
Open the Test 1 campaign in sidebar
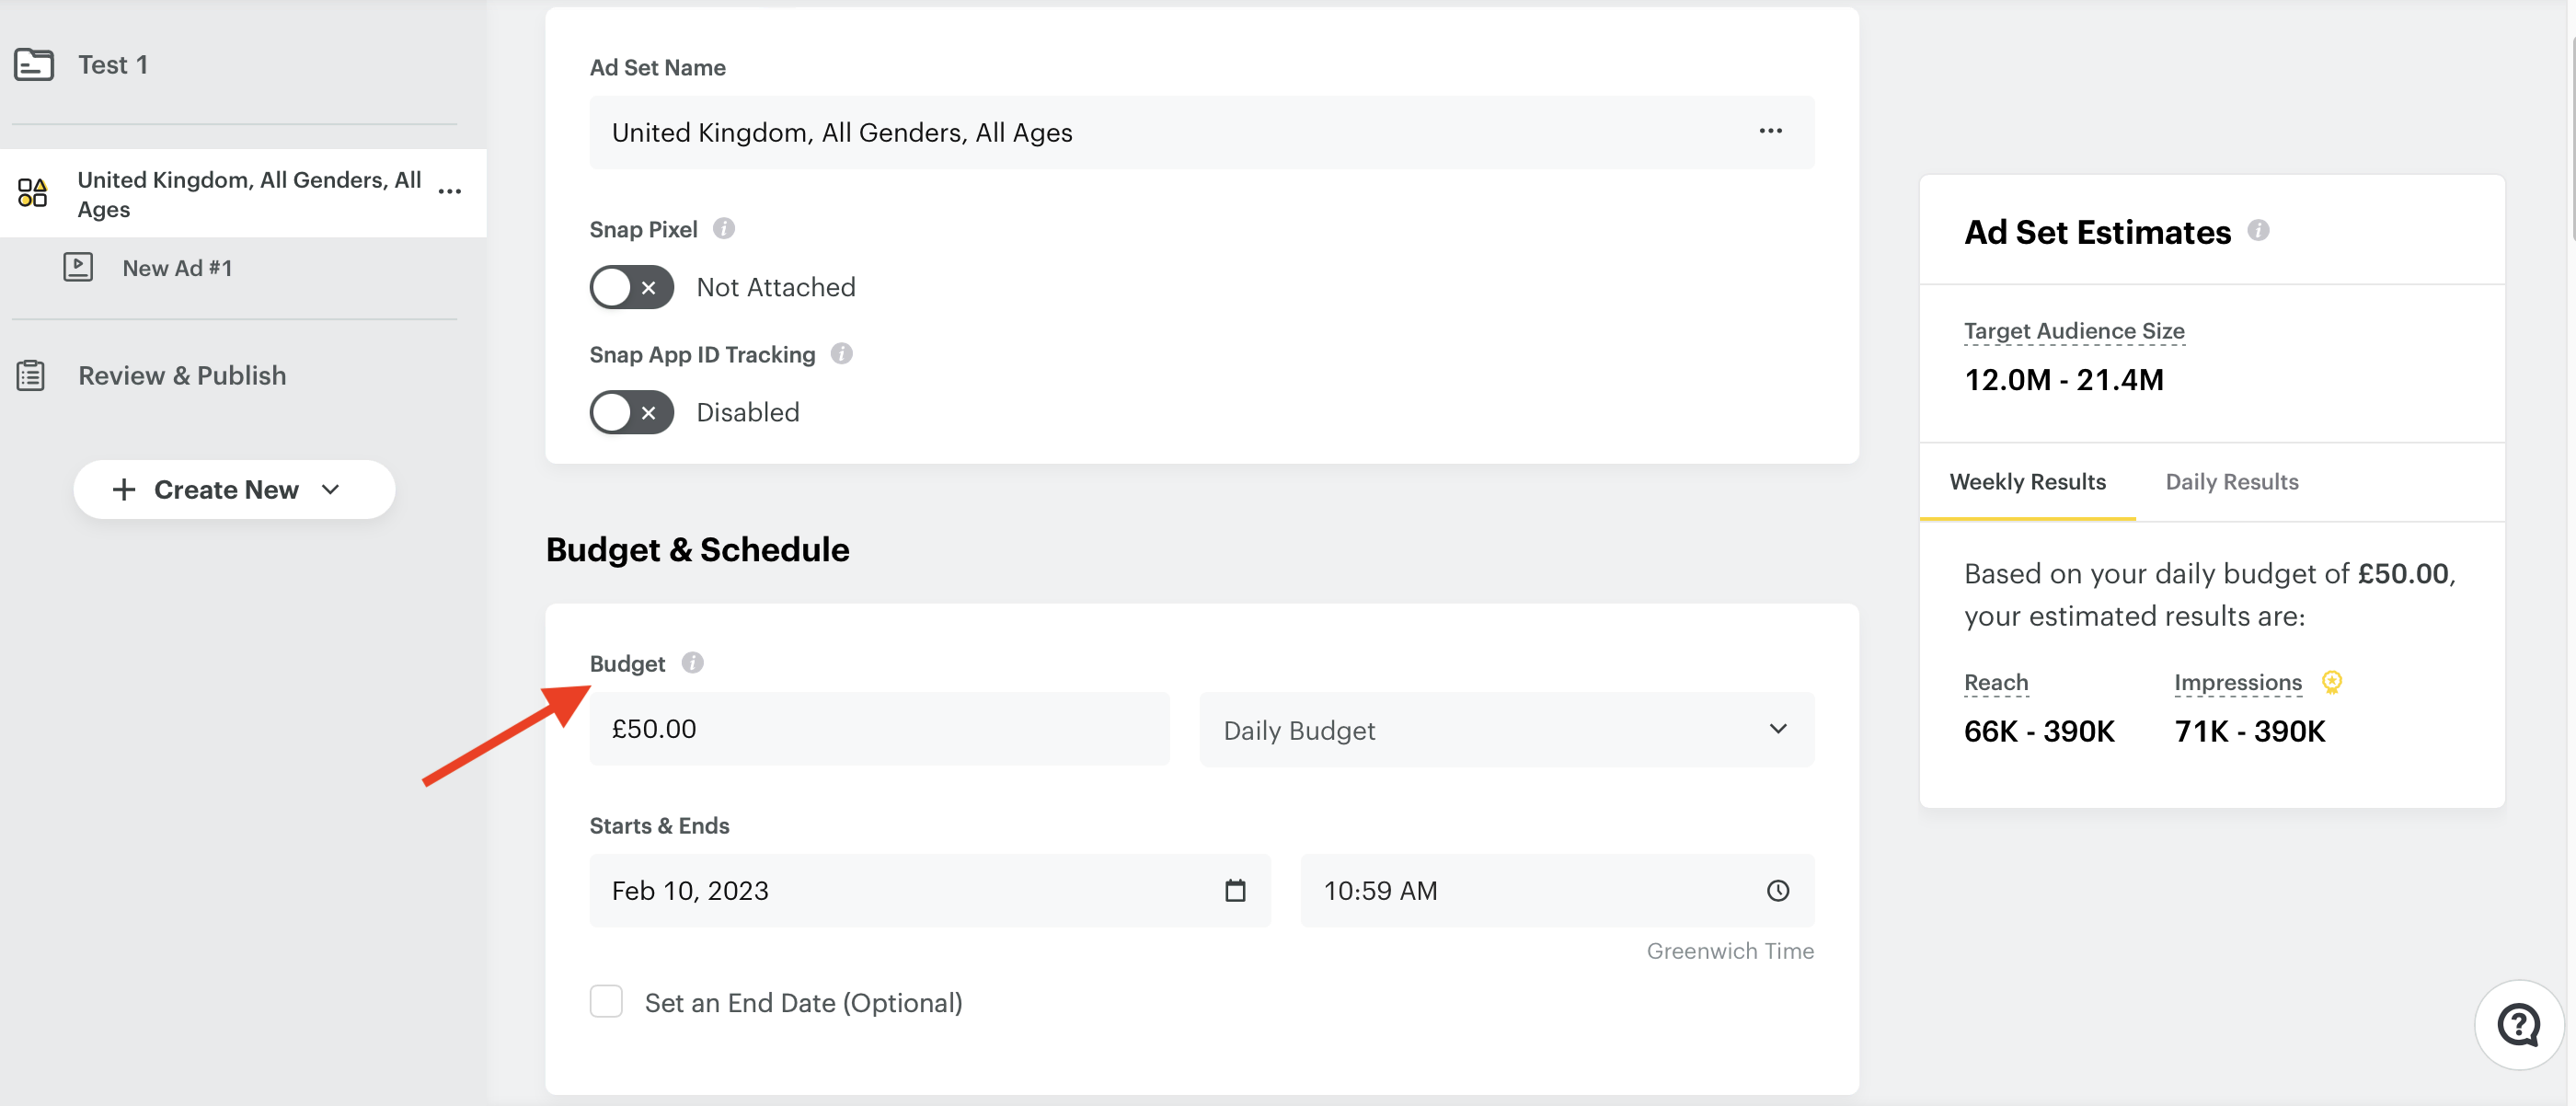pos(113,65)
